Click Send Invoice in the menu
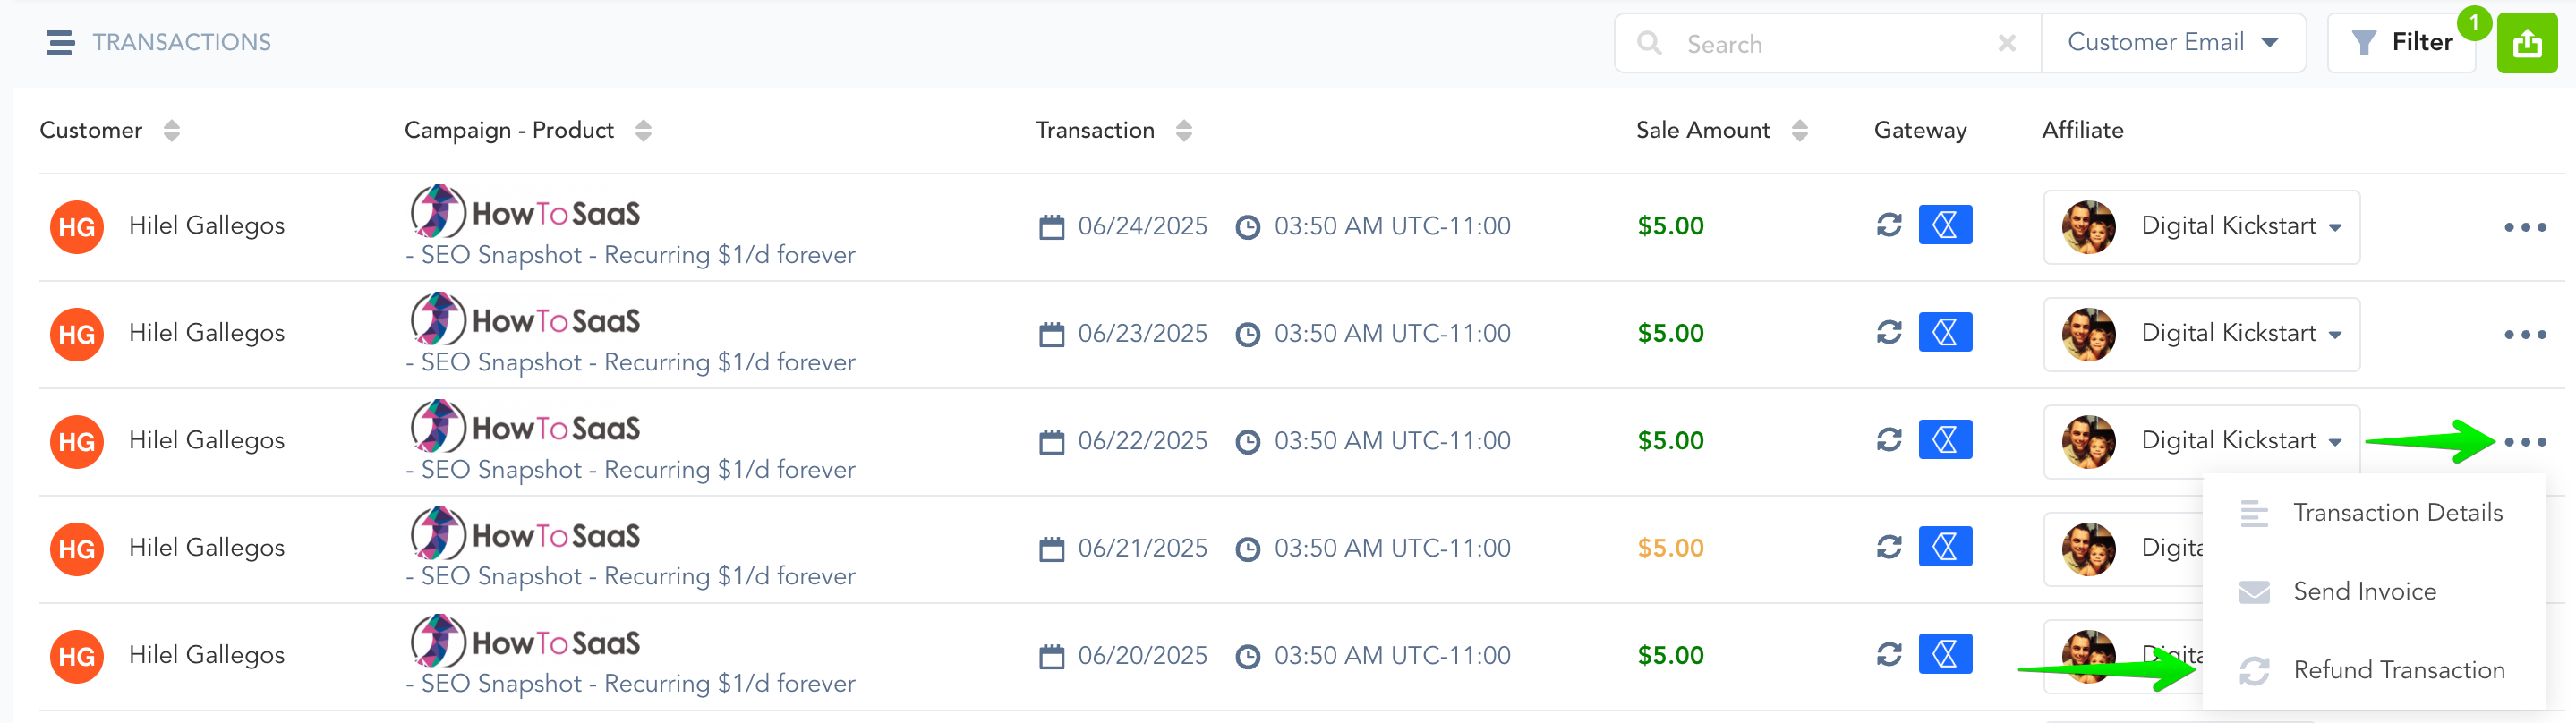The image size is (2576, 723). [x=2364, y=592]
